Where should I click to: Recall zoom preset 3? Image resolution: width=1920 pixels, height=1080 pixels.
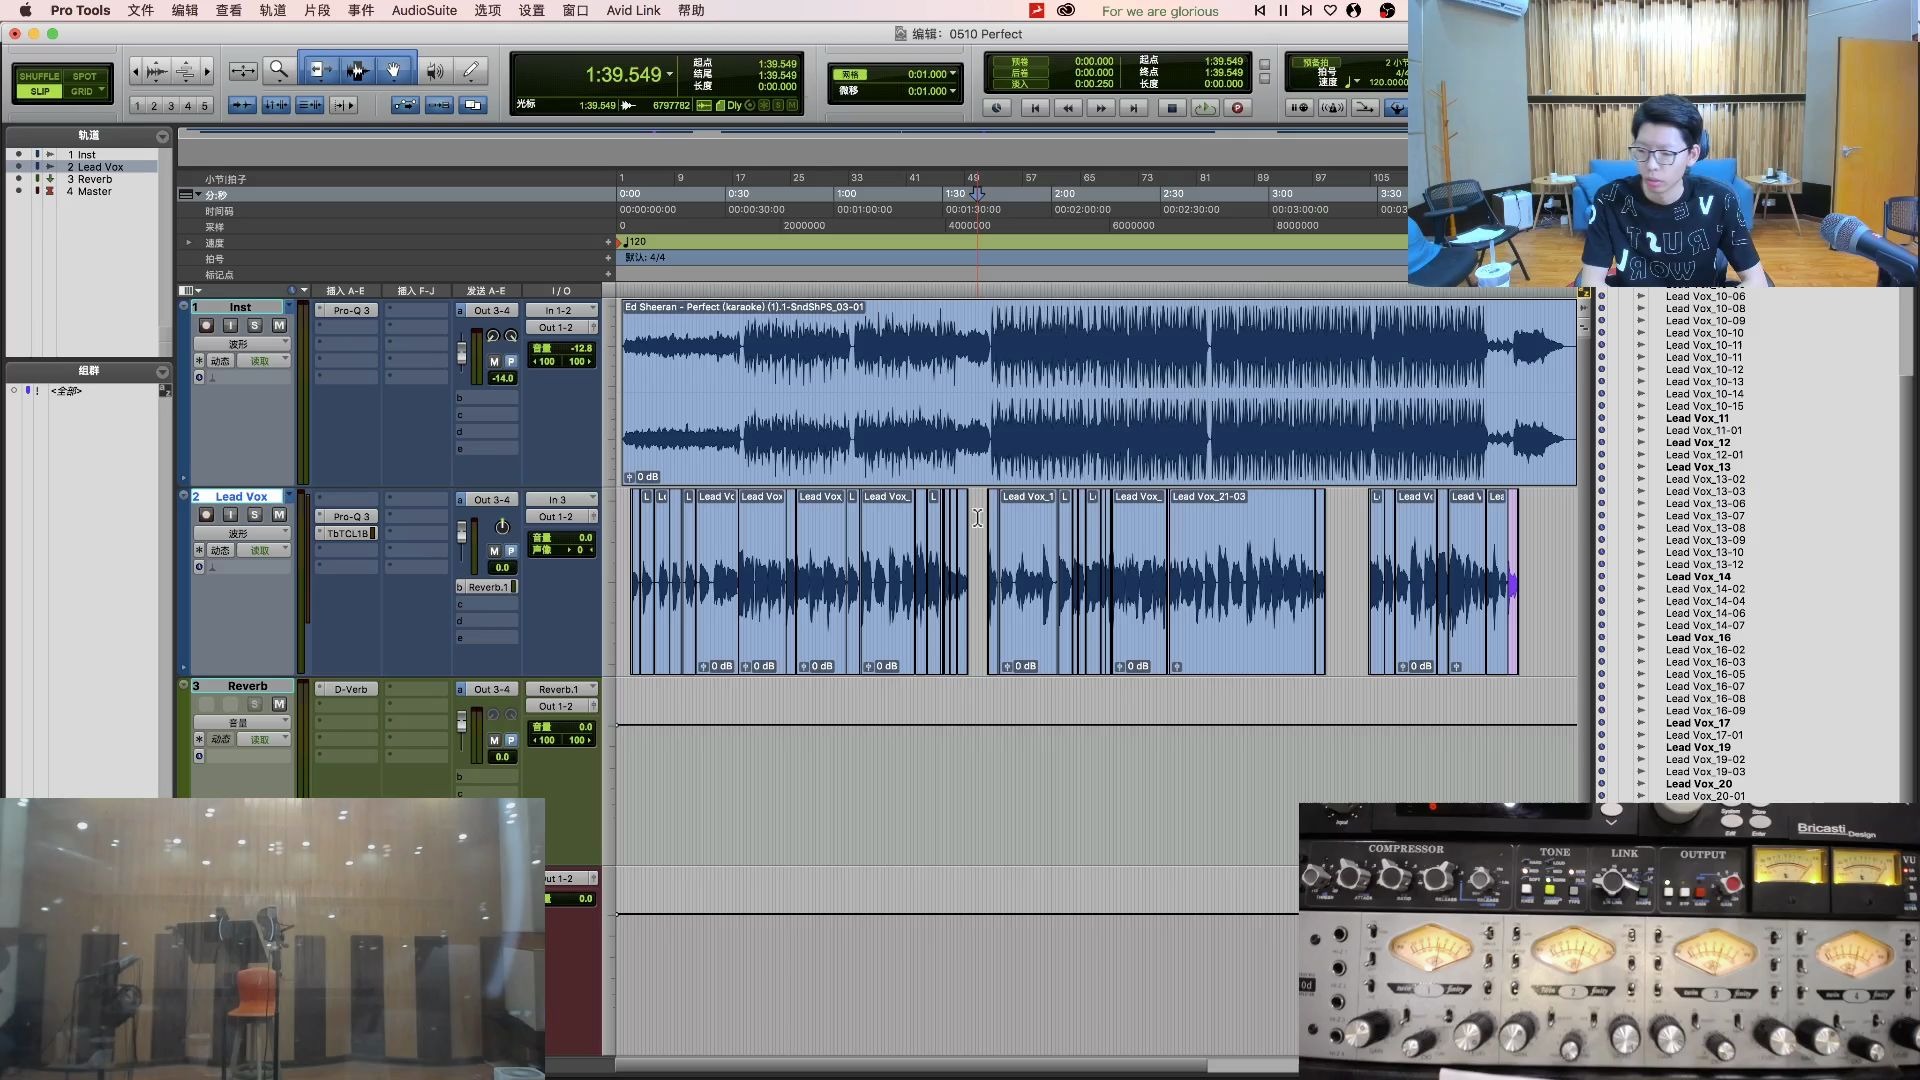pos(171,105)
